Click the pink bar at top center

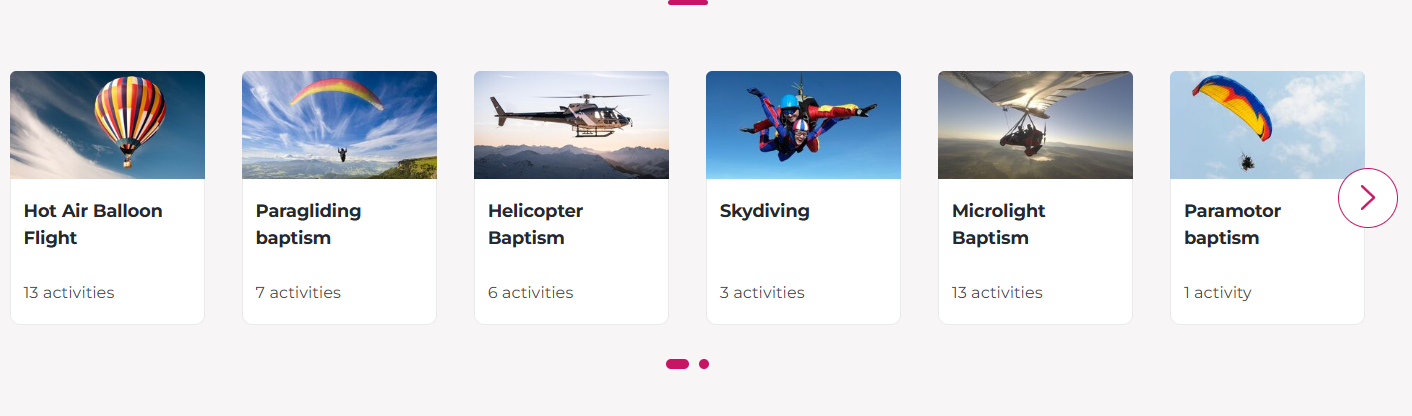point(688,2)
